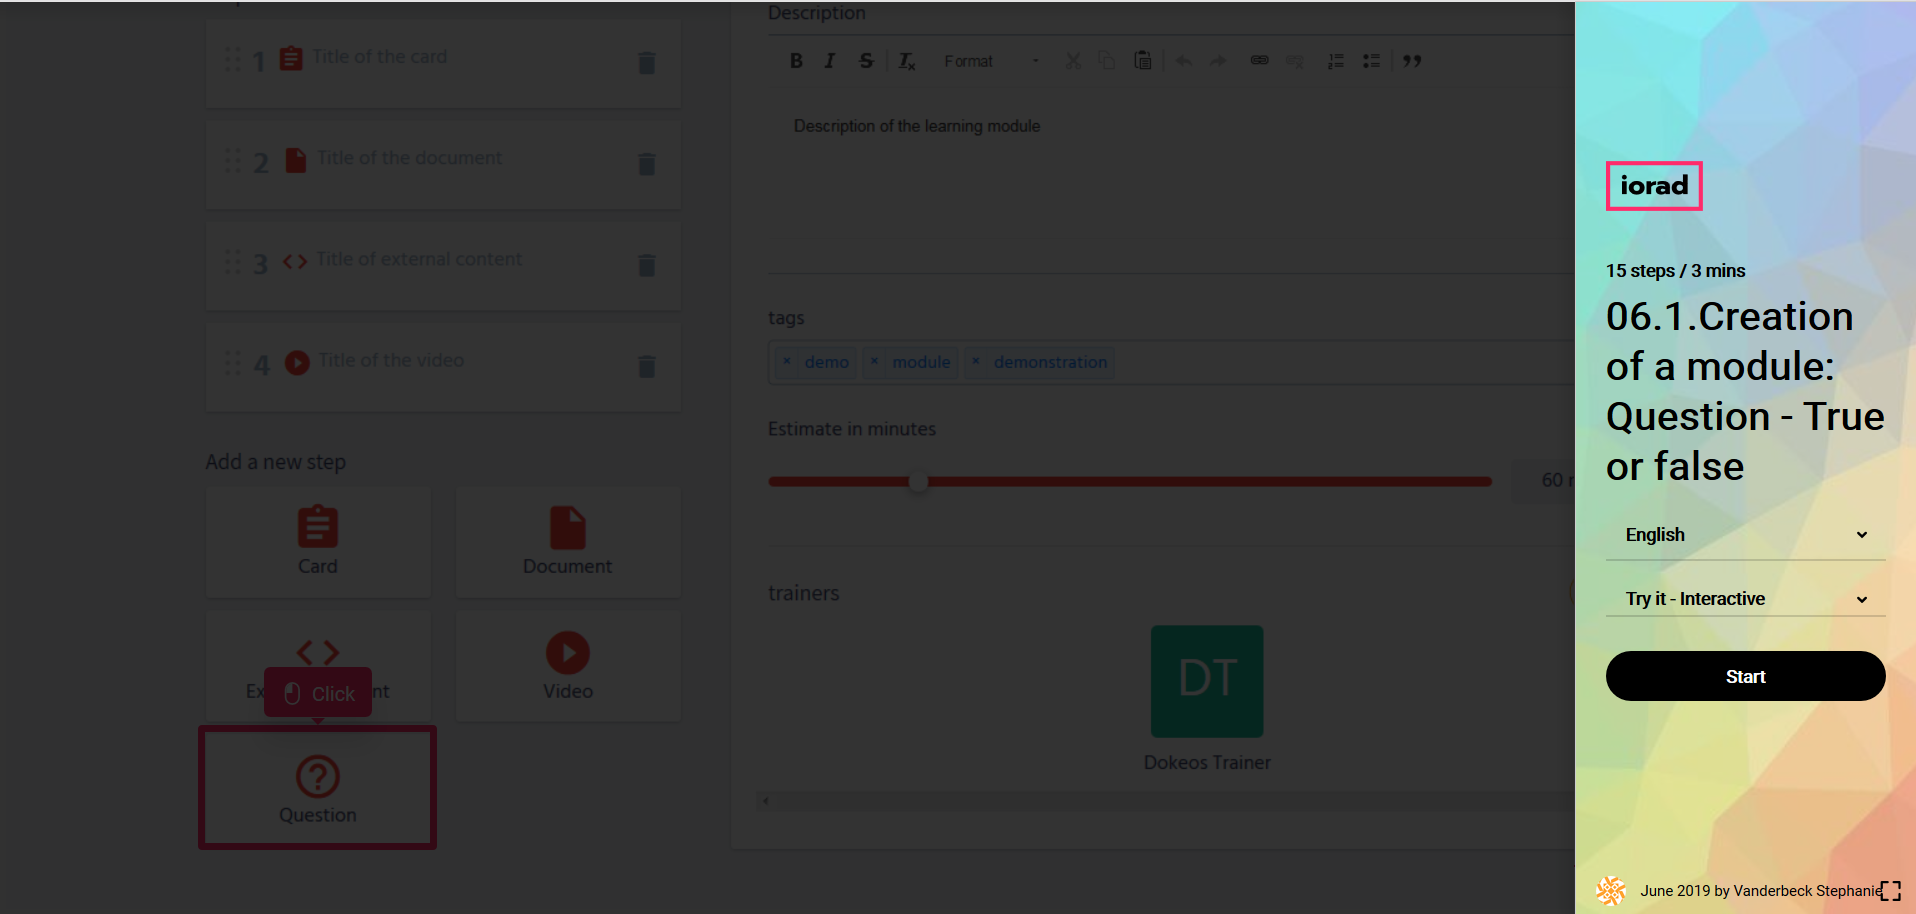Image resolution: width=1916 pixels, height=914 pixels.
Task: Toggle bold formatting in description editor
Action: pos(796,61)
